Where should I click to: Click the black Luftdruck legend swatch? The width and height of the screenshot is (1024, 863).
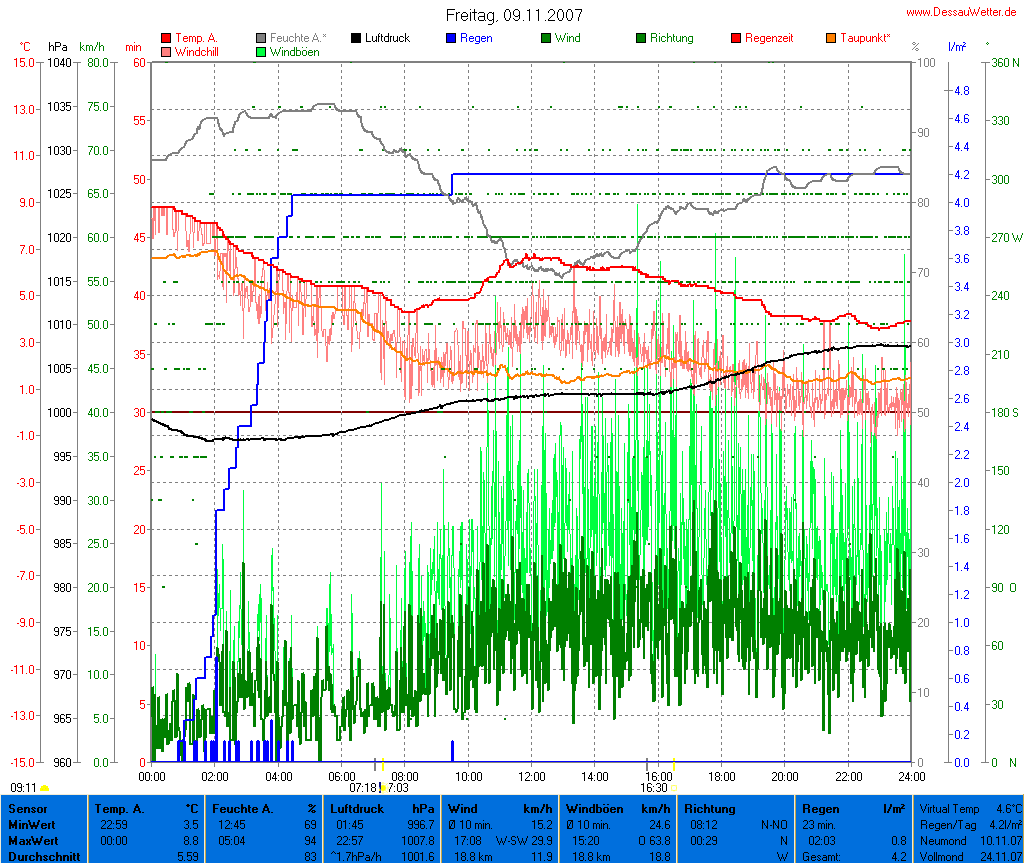tap(355, 38)
